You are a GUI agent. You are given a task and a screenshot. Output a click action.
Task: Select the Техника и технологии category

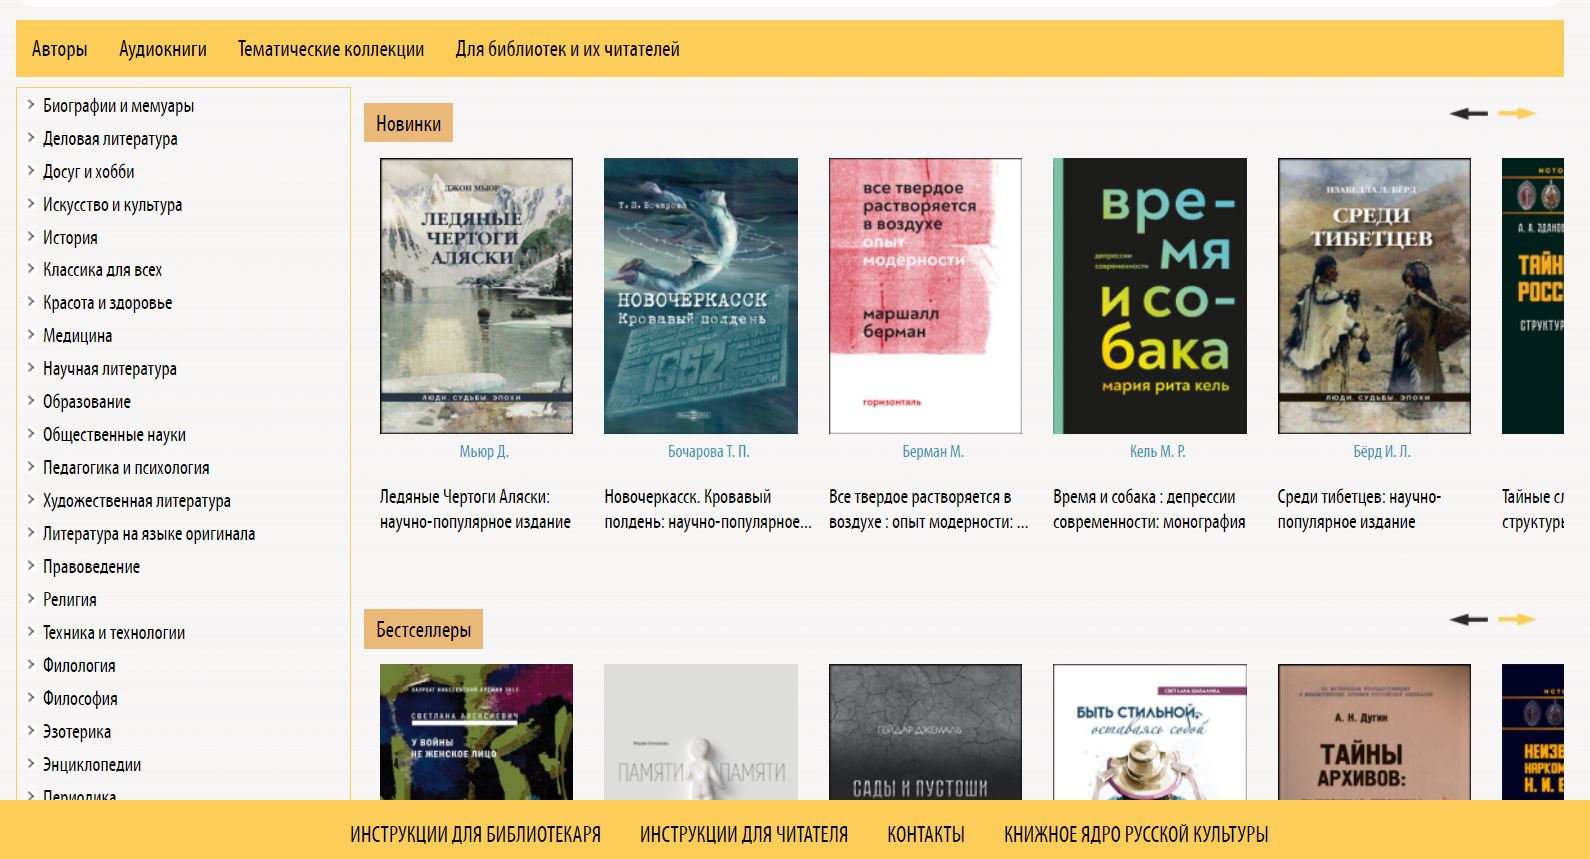[x=114, y=633]
